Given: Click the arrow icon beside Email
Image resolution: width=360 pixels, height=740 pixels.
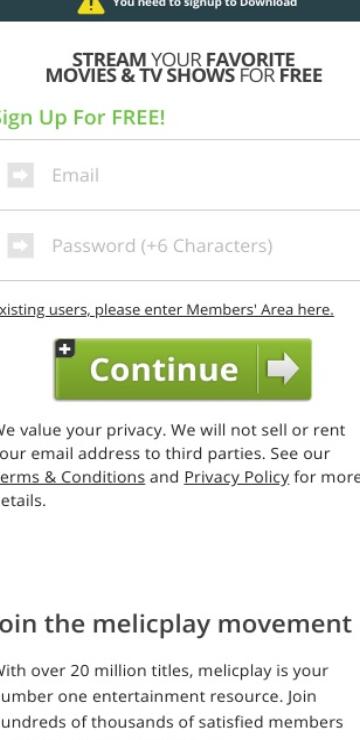Looking at the screenshot, I should (x=20, y=175).
